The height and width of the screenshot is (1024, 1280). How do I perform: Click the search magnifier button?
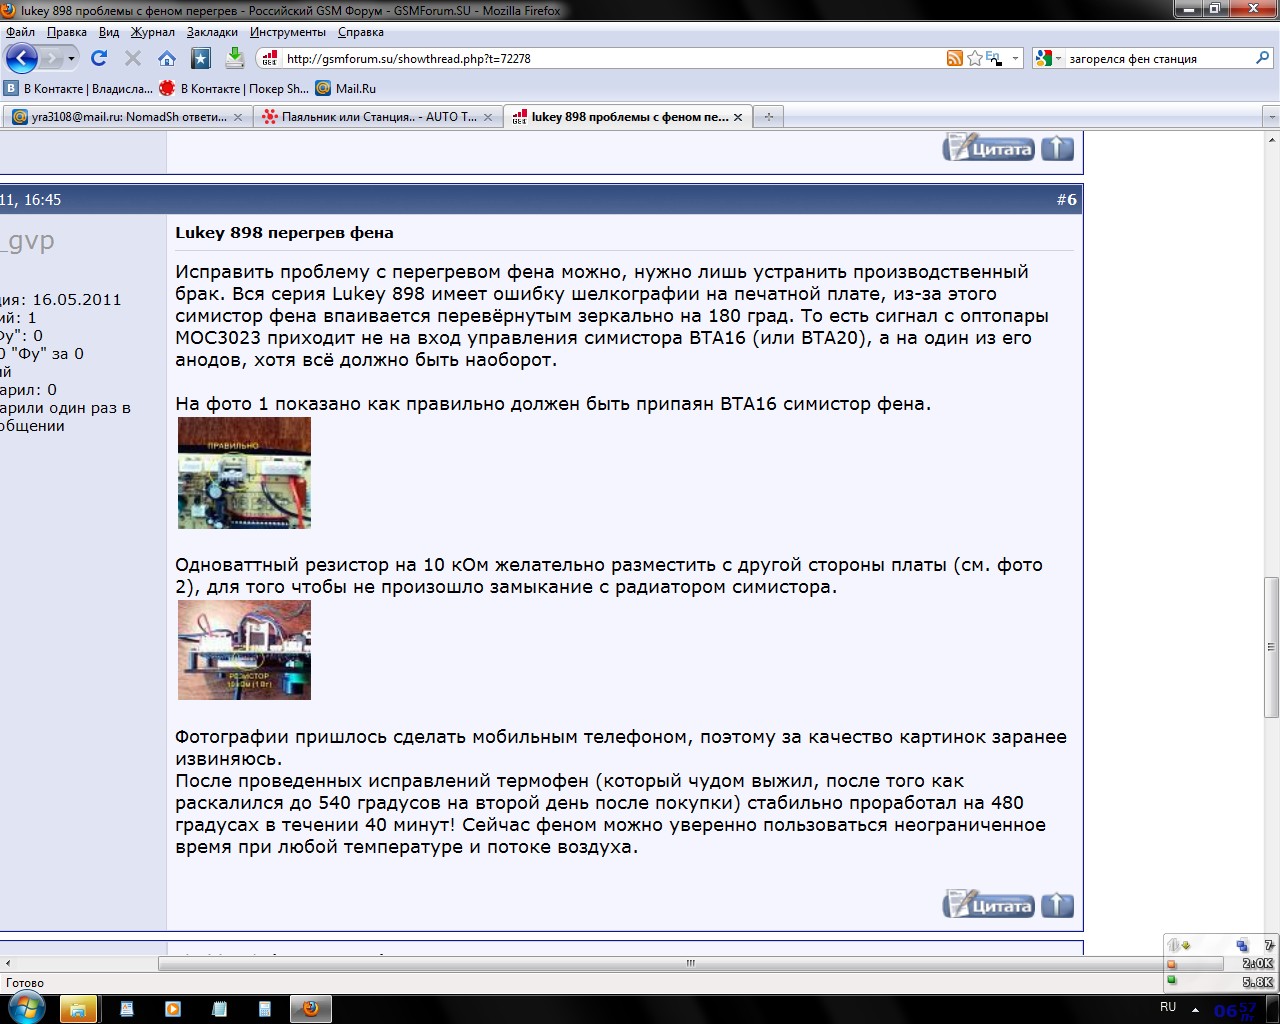[x=1263, y=58]
